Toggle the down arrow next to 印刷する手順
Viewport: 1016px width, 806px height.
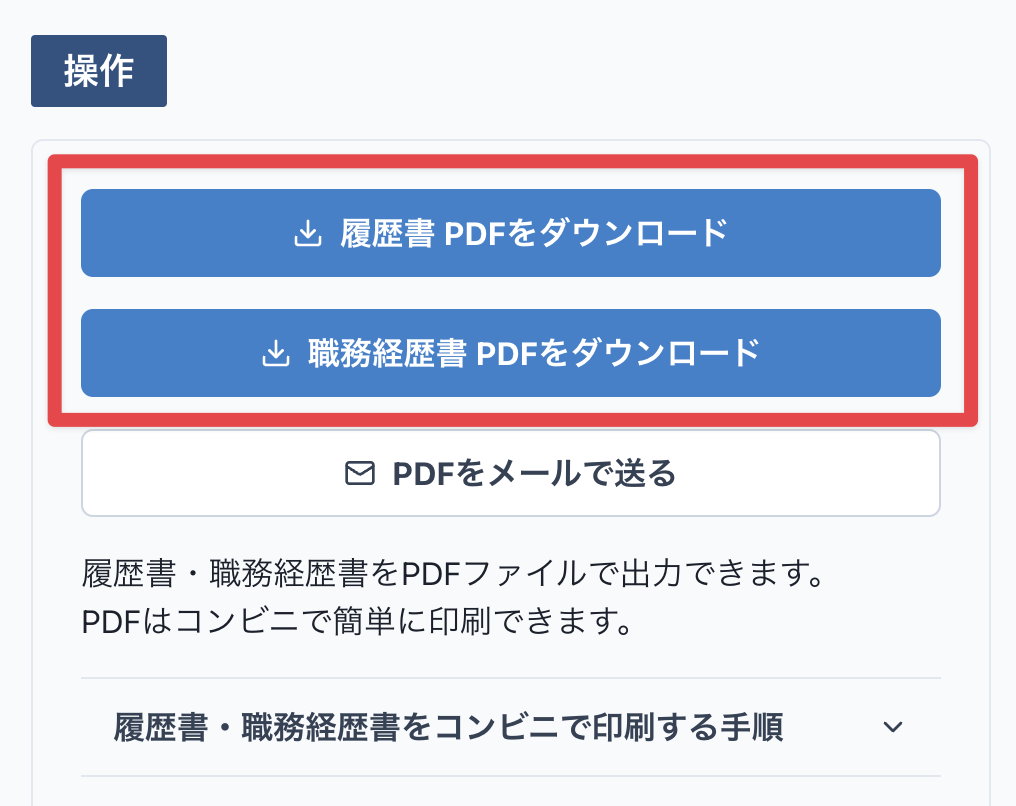[x=893, y=727]
